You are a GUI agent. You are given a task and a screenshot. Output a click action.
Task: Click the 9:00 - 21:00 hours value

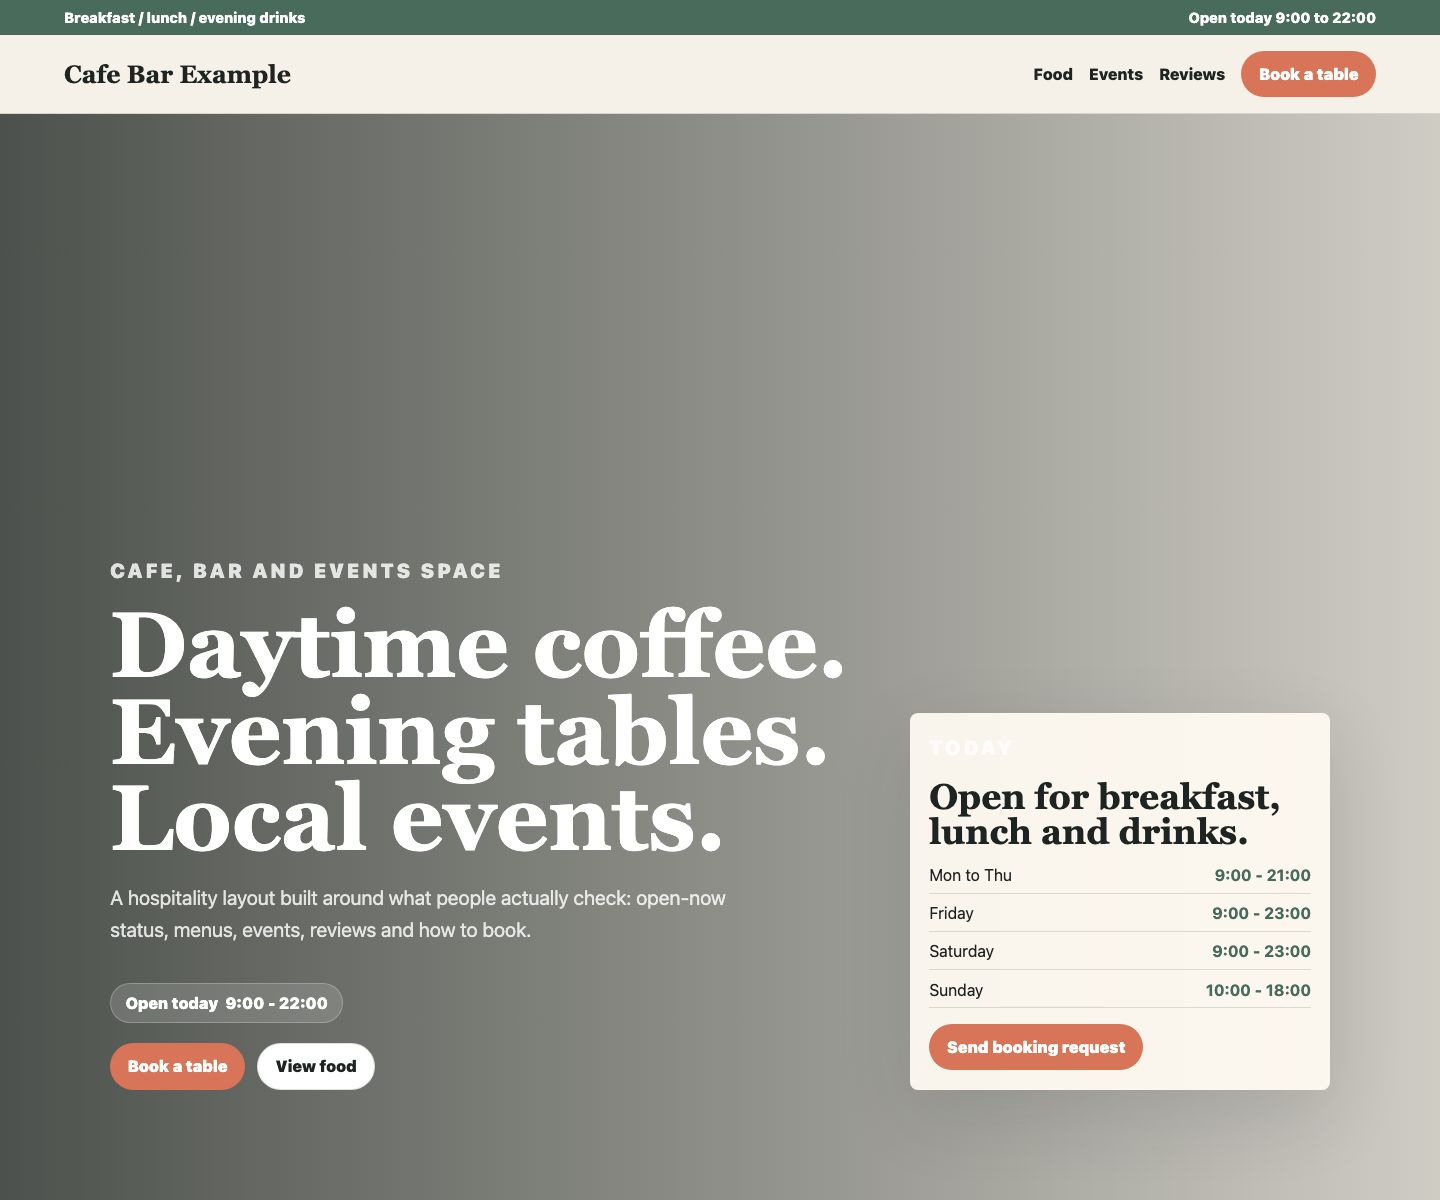coord(1262,875)
